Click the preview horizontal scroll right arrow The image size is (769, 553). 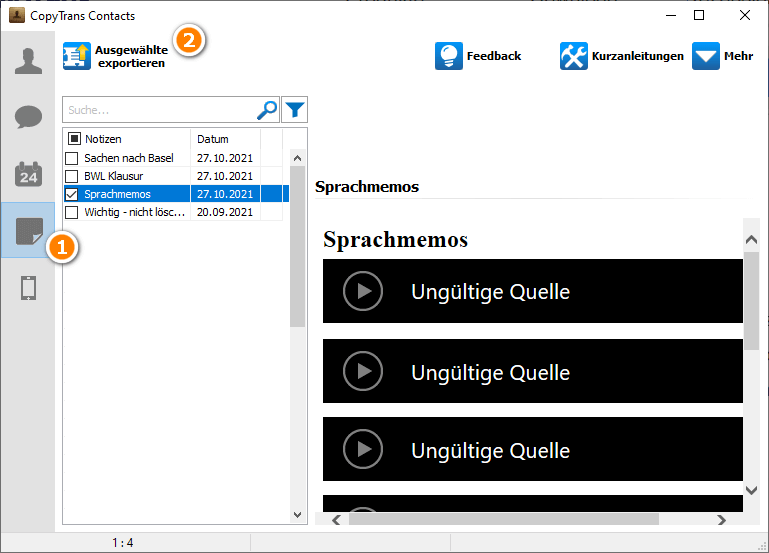tap(721, 520)
